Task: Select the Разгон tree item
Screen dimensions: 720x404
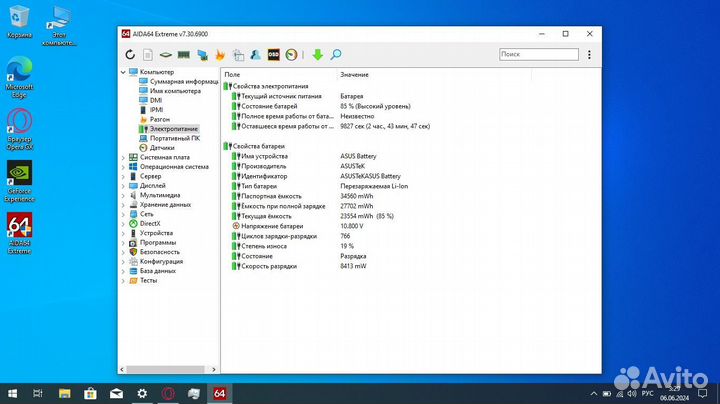Action: (x=155, y=119)
